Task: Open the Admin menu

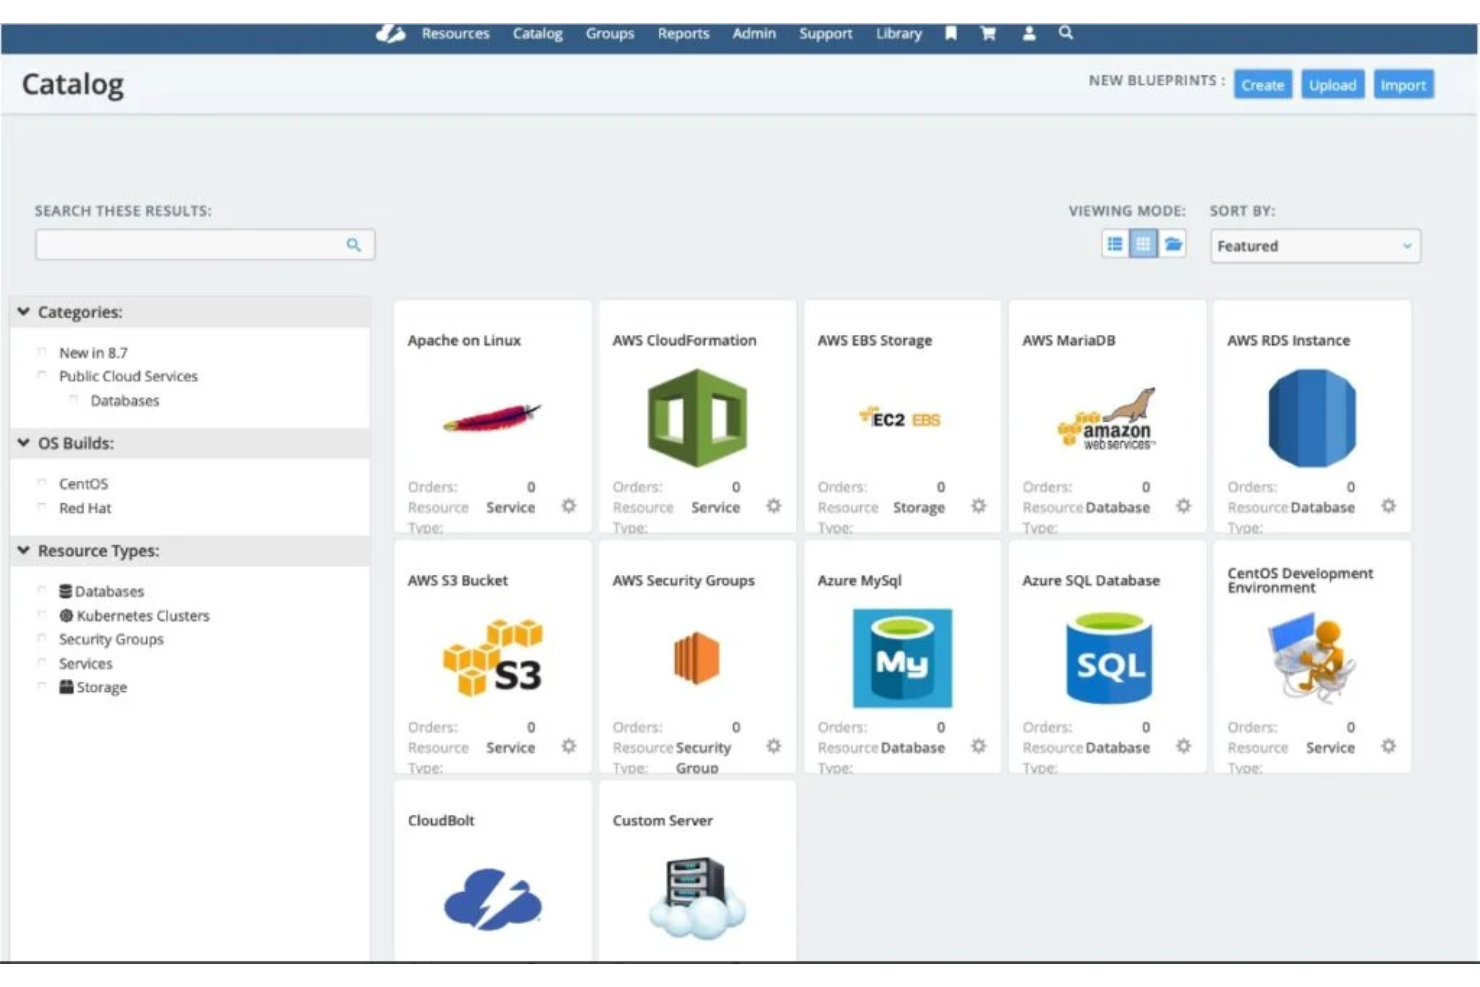Action: (754, 33)
